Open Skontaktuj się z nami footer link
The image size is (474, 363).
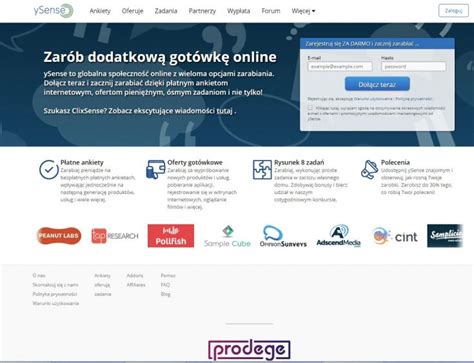(x=55, y=285)
